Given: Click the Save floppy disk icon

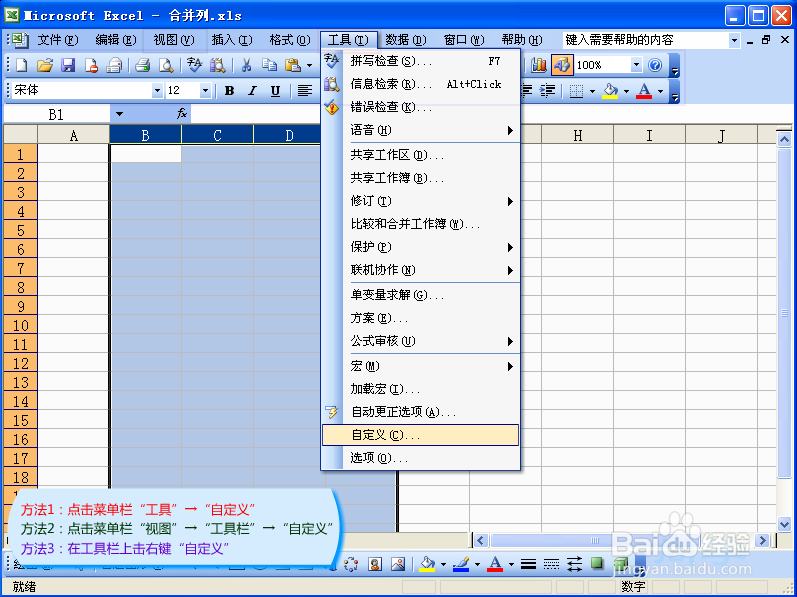Looking at the screenshot, I should [x=68, y=65].
